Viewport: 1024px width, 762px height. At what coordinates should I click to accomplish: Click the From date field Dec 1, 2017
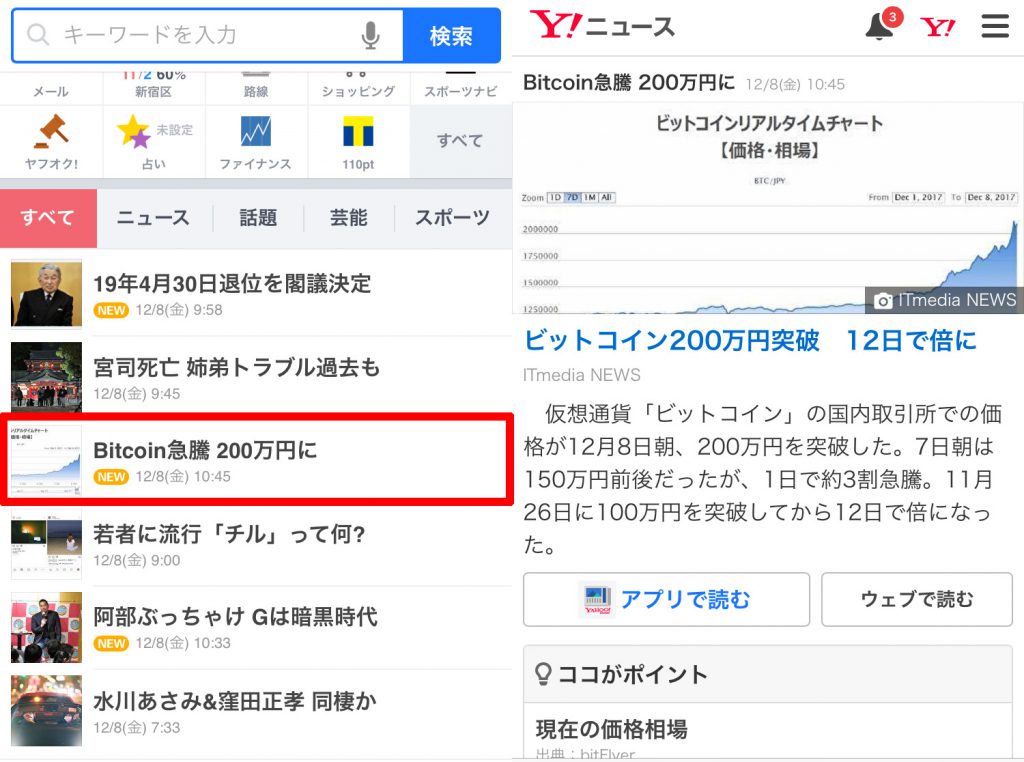(x=918, y=197)
